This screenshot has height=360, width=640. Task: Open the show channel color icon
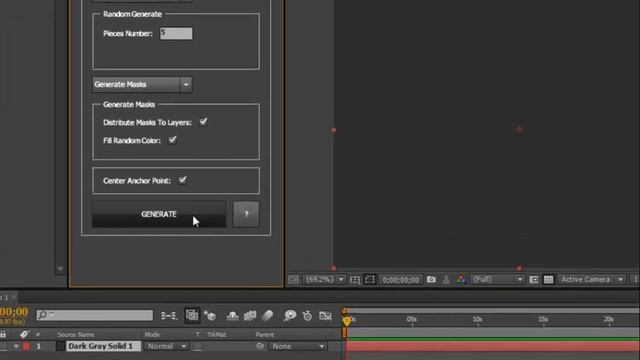point(461,280)
